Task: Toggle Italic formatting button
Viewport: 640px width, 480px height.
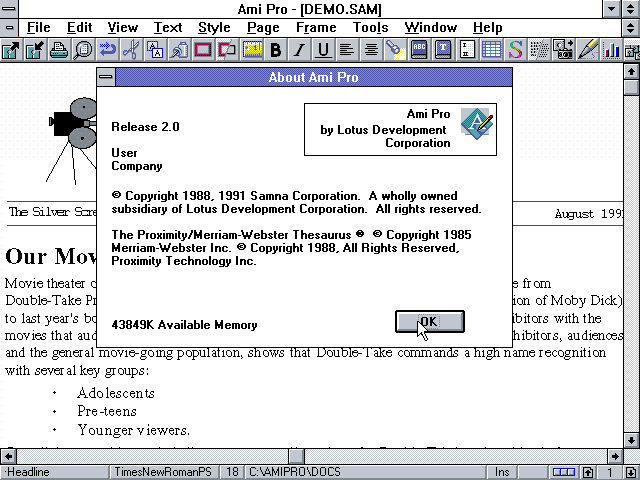Action: 299,49
